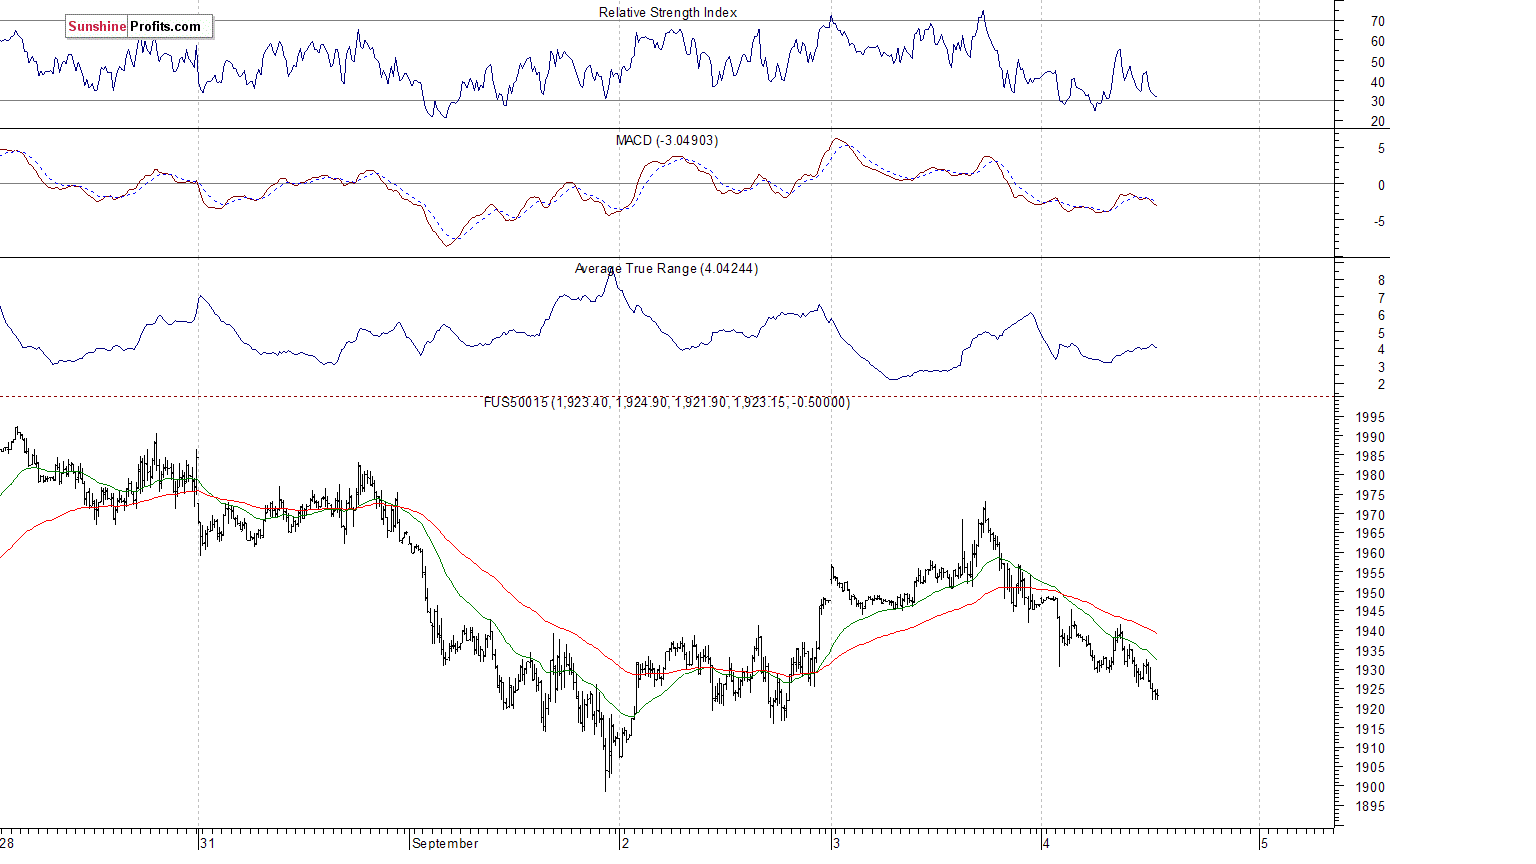
Task: Click the date 2 marker on time axis
Action: pos(626,843)
